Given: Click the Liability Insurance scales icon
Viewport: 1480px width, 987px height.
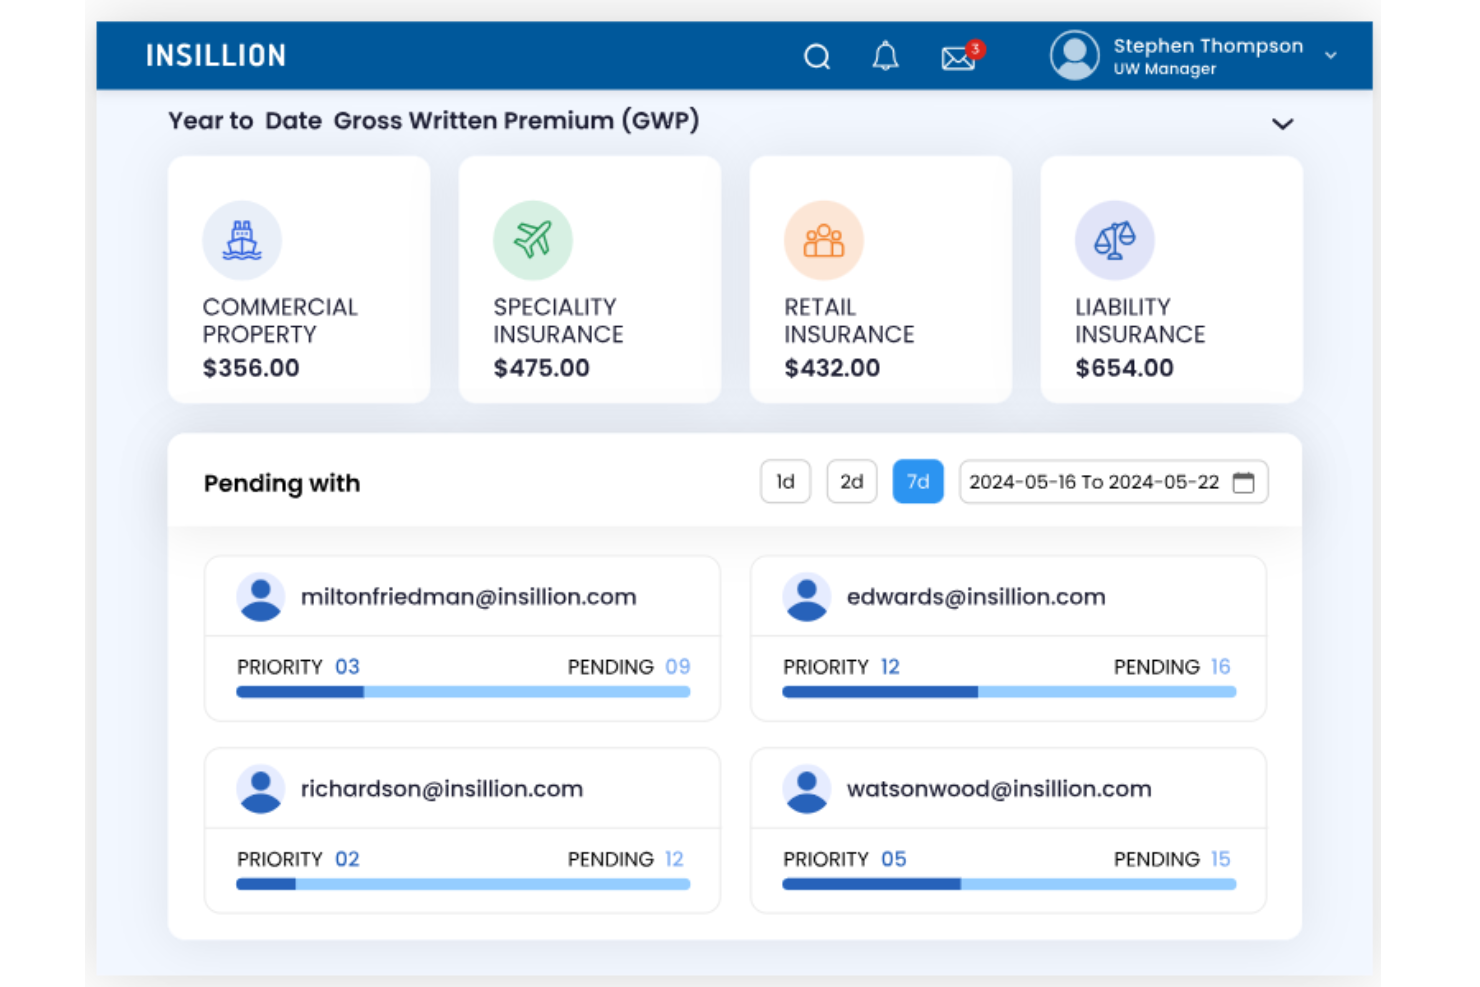Looking at the screenshot, I should tap(1115, 240).
